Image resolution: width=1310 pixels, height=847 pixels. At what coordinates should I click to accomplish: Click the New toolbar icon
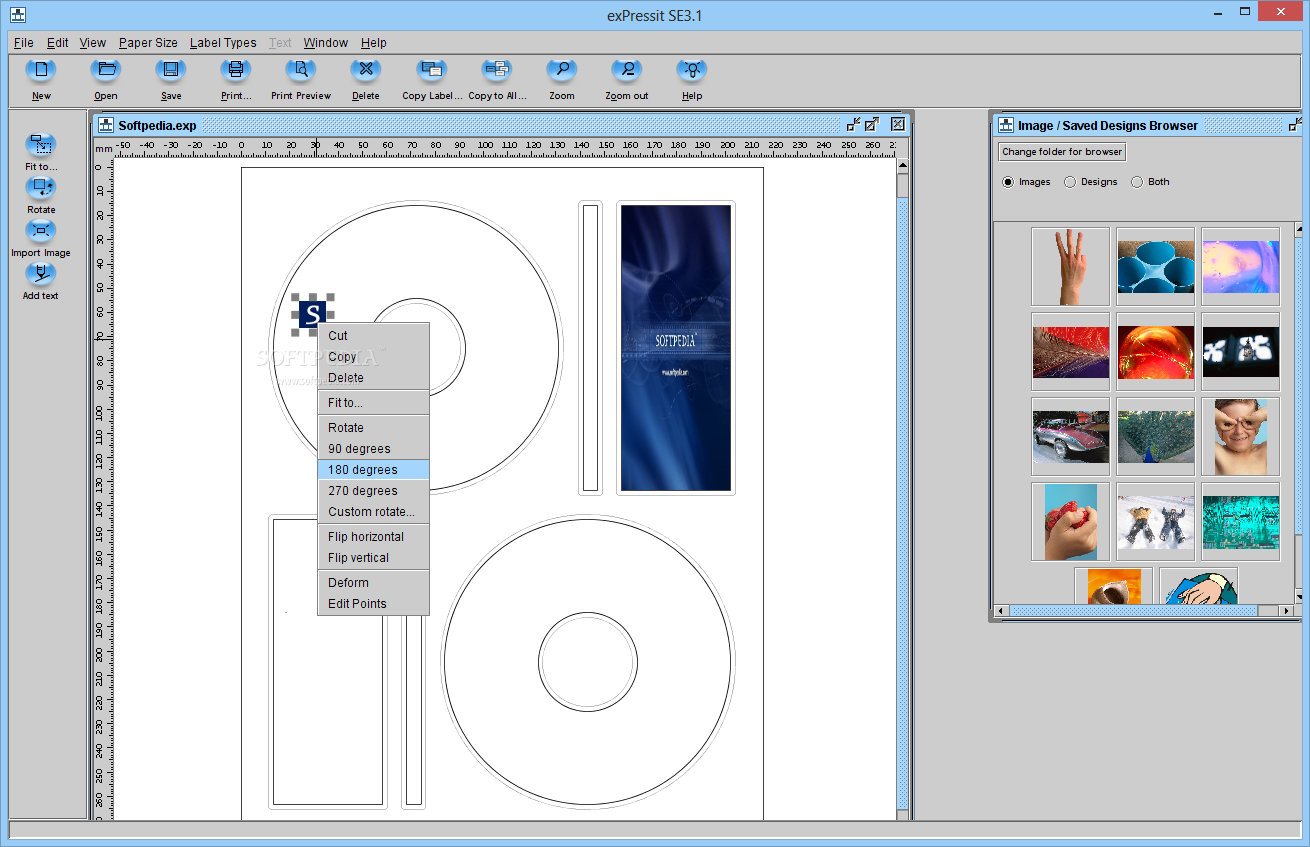pos(41,71)
